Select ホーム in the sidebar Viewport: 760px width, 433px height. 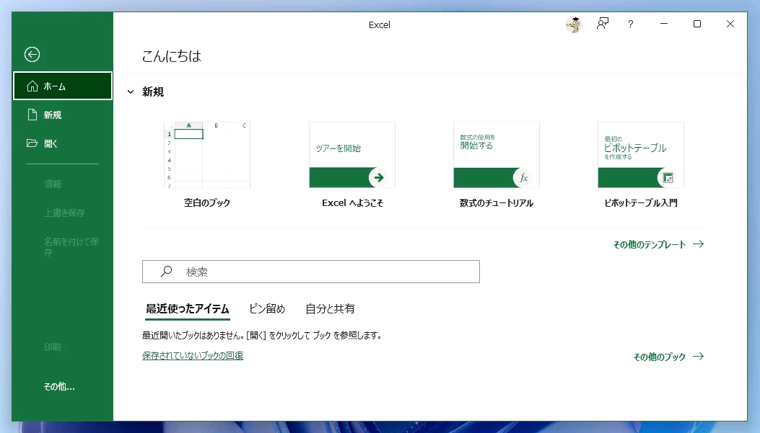click(x=63, y=86)
